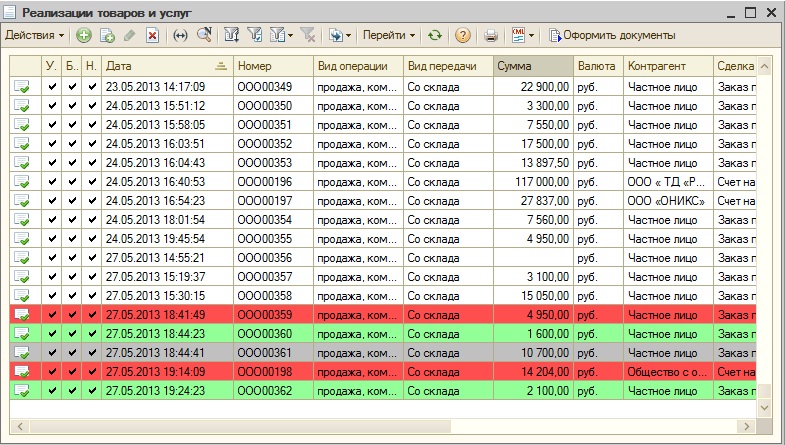
Task: Toggle the Н. checkmark in row 00000362
Action: pos(92,391)
